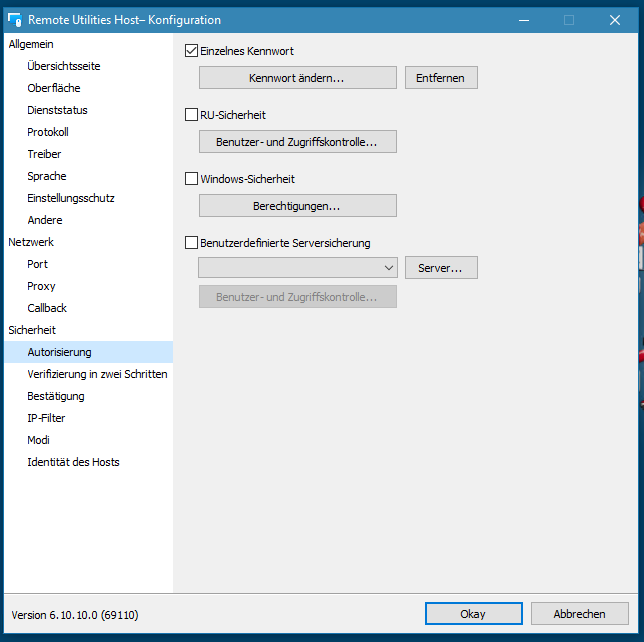Open Benutzer- und Zugriffskontrolle under RU-Sicherheit
Viewport: 644px width, 642px height.
(x=297, y=142)
